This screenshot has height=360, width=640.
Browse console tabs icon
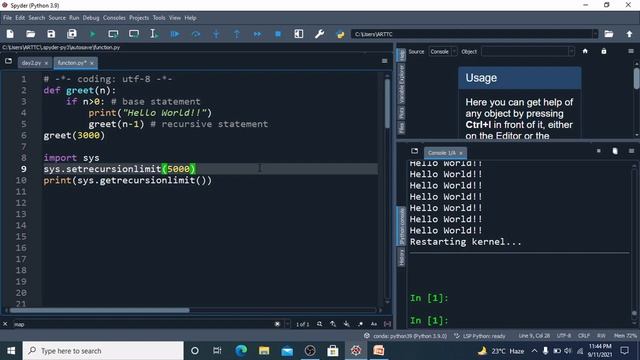pos(414,151)
